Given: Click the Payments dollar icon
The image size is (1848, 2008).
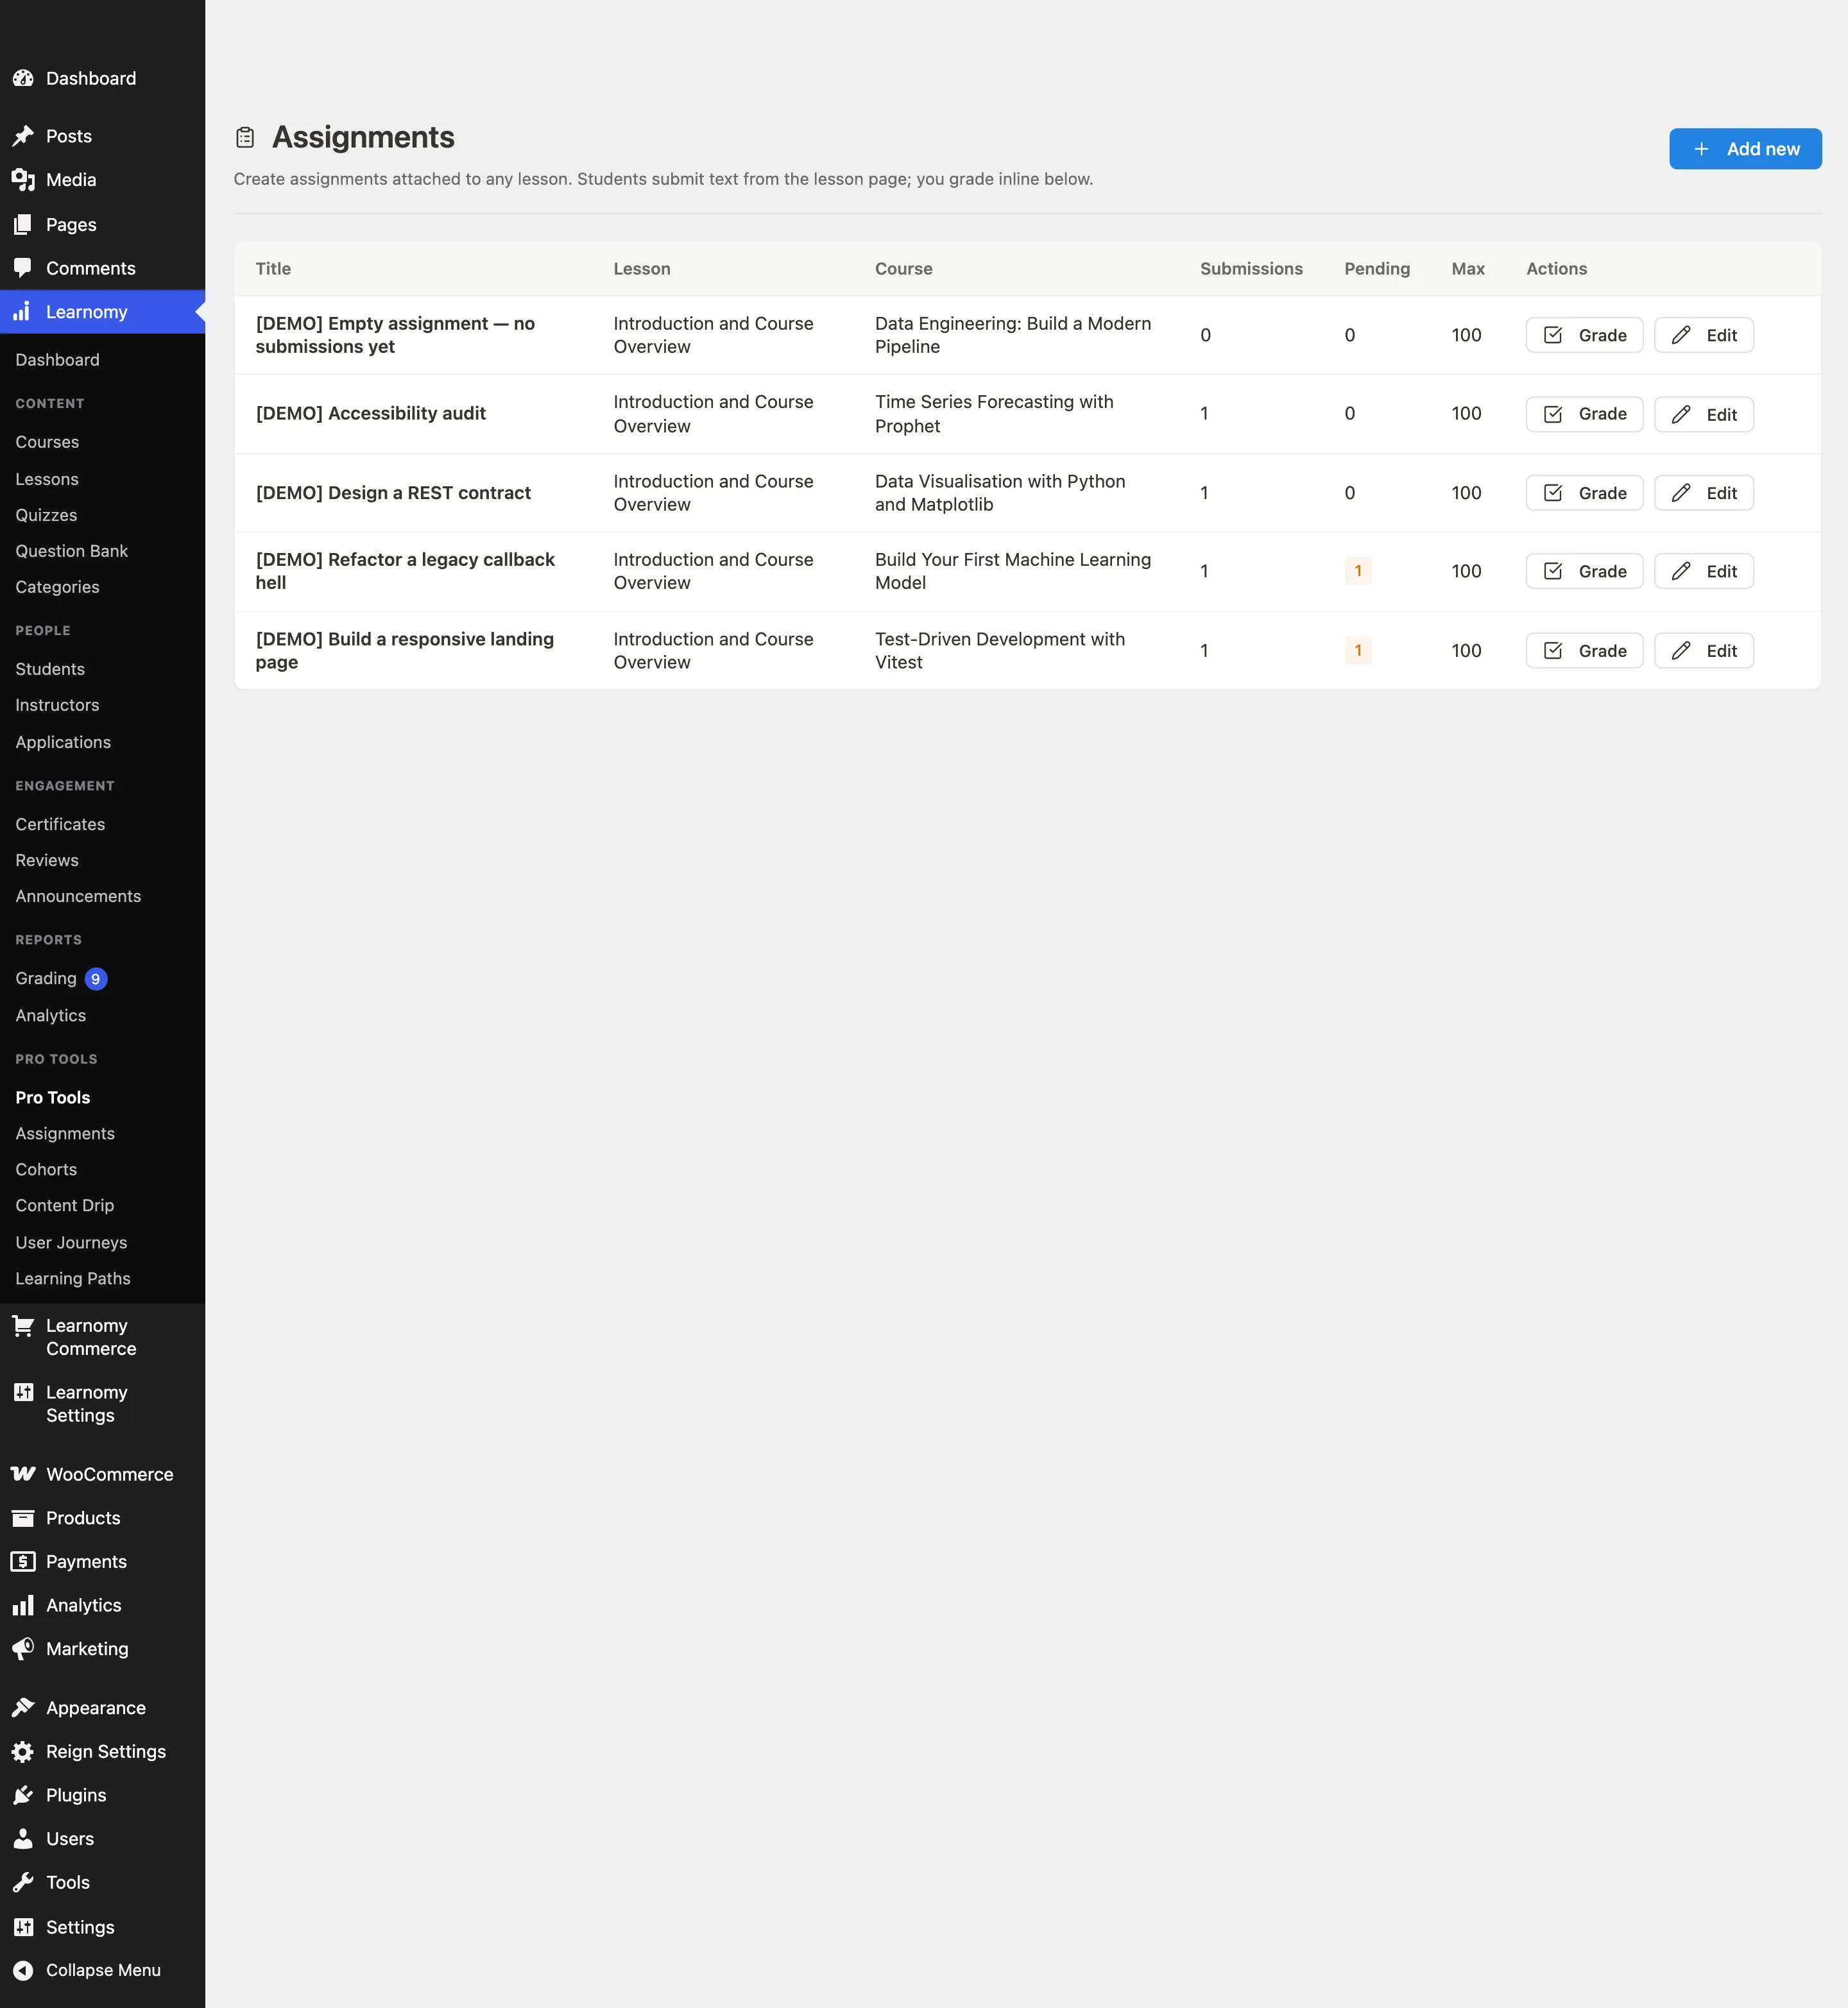Looking at the screenshot, I should click(23, 1562).
